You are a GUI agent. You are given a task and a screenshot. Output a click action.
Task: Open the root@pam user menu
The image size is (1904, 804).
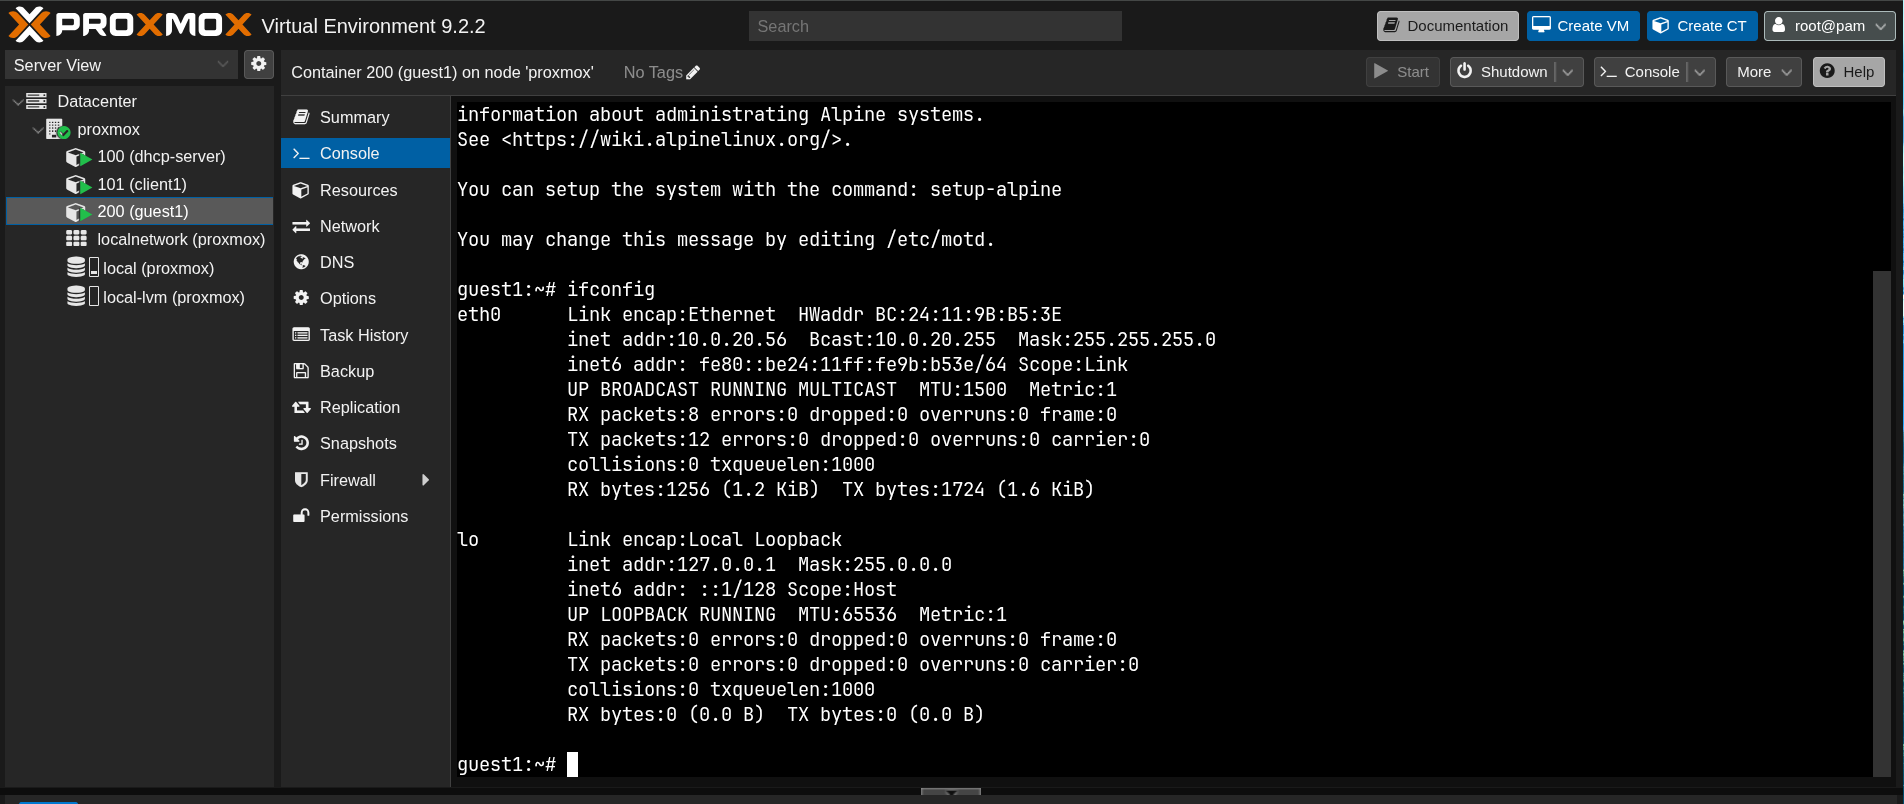tap(1829, 26)
